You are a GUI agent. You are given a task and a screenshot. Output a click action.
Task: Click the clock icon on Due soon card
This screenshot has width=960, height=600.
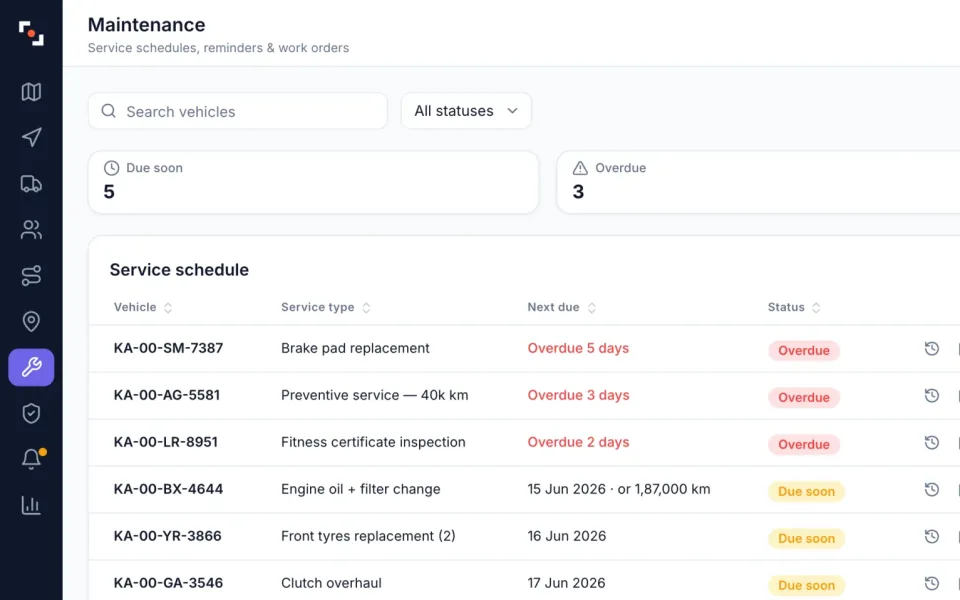(111, 168)
